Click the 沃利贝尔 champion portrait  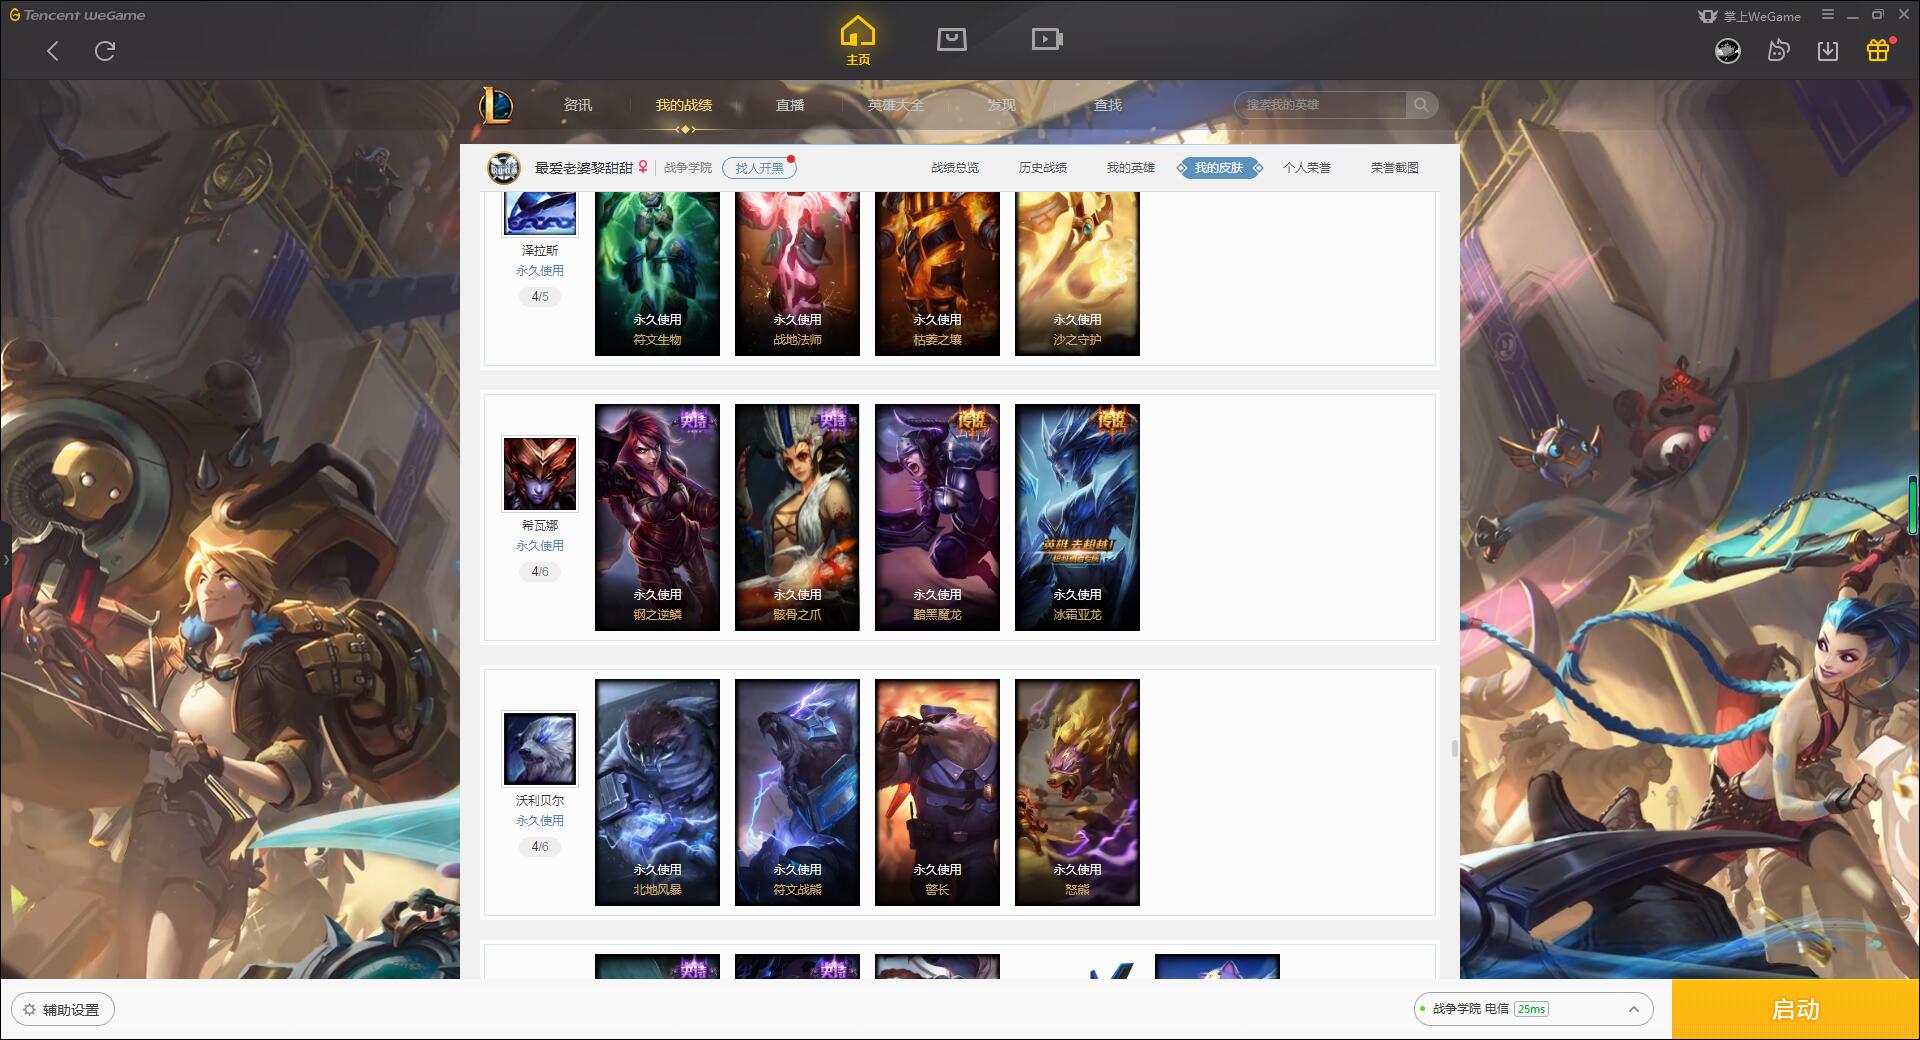pyautogui.click(x=540, y=749)
